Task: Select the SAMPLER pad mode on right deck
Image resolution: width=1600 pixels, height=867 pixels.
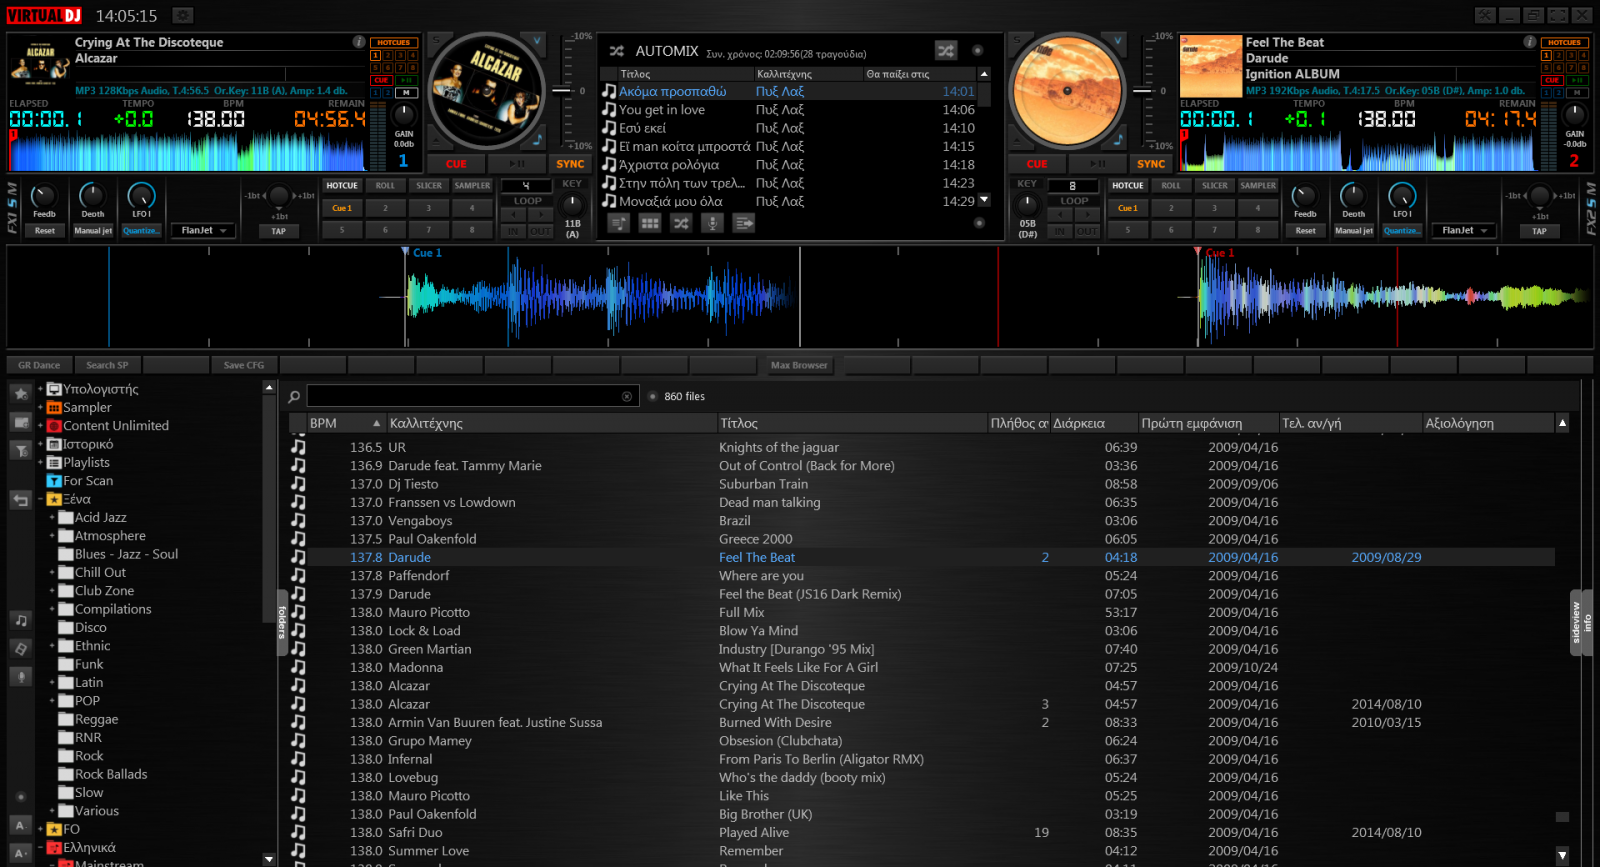Action: (x=1258, y=186)
